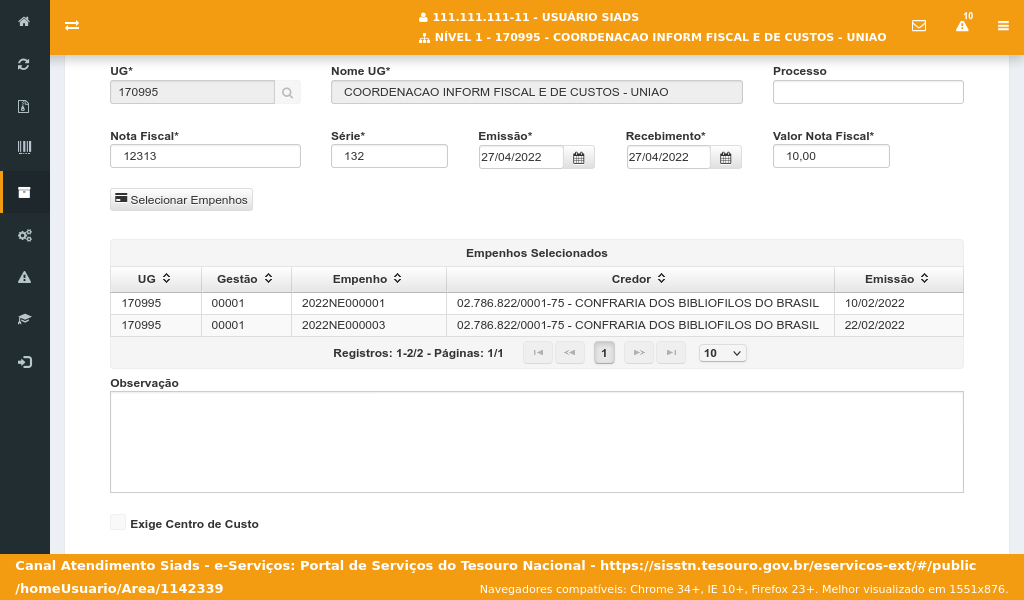Open the document file sidebar icon
The height and width of the screenshot is (600, 1024).
24,106
